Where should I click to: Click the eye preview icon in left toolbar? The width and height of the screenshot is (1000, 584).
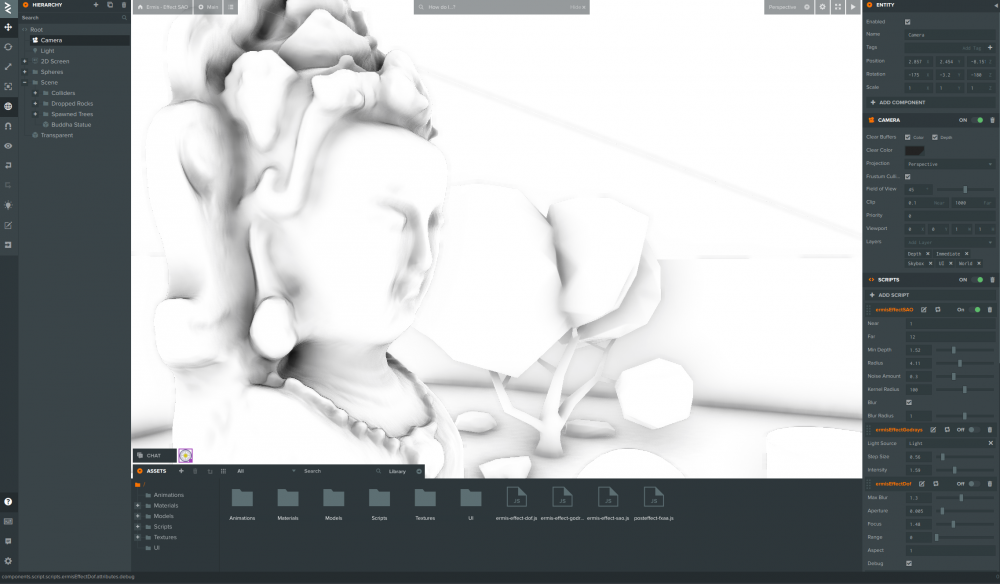[x=8, y=145]
